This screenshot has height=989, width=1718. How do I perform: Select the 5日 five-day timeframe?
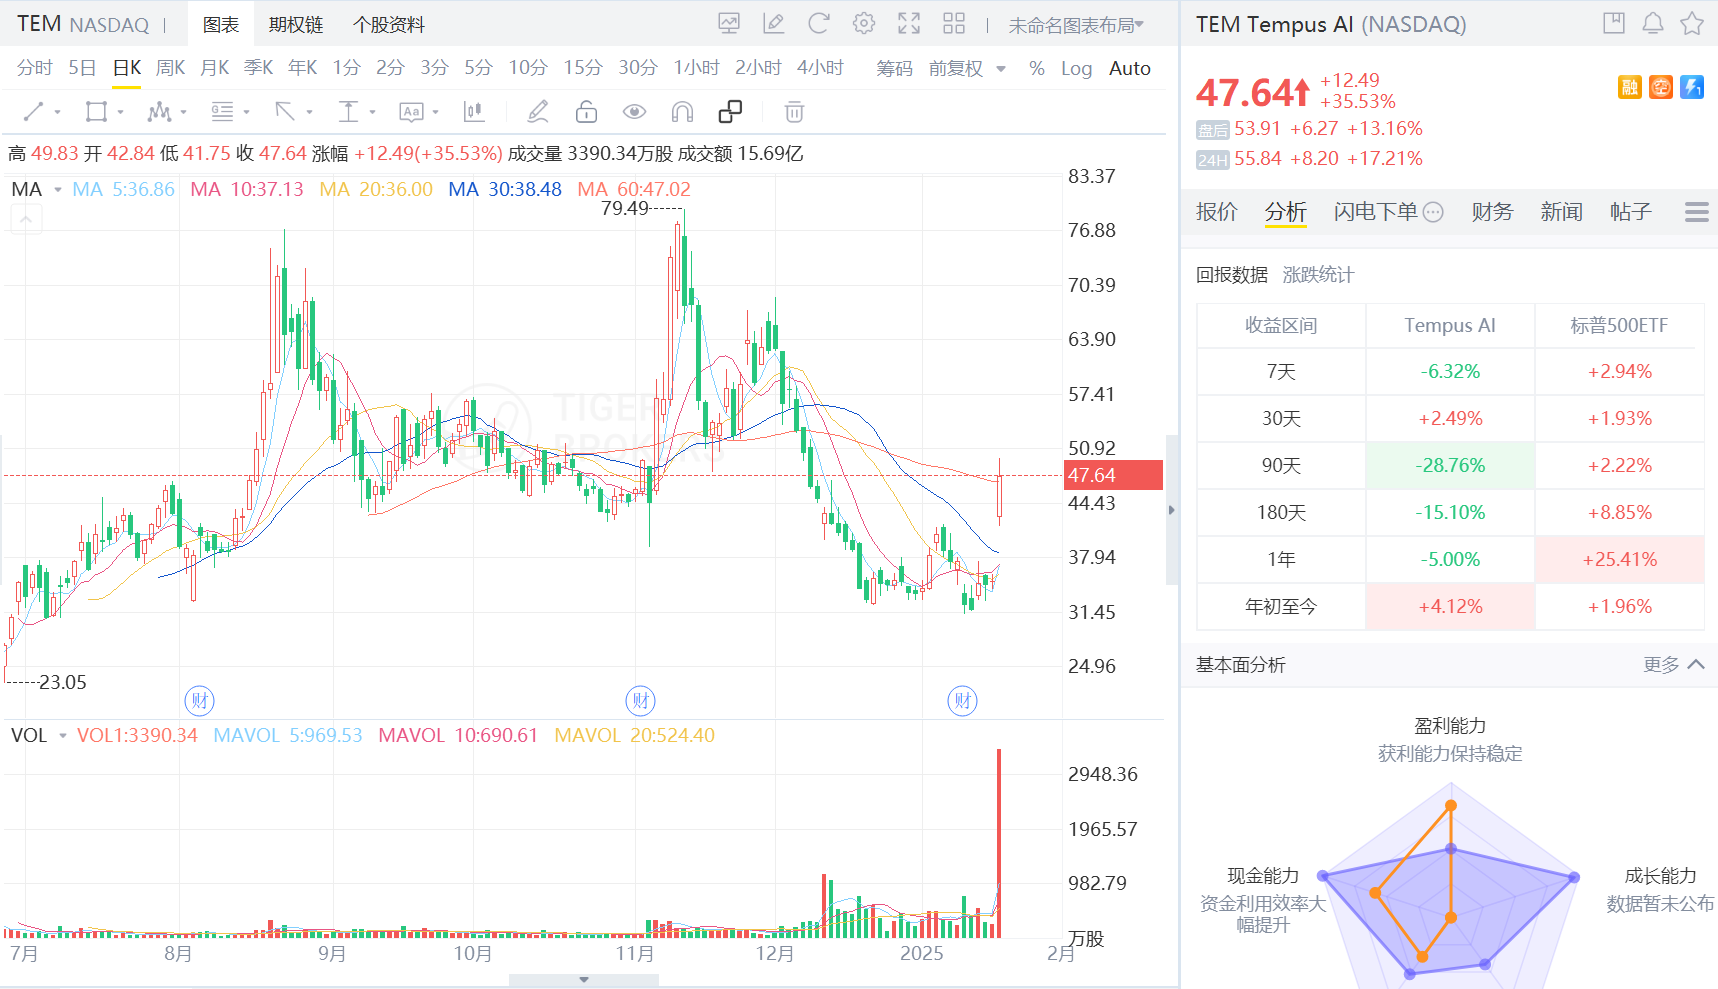[x=82, y=68]
